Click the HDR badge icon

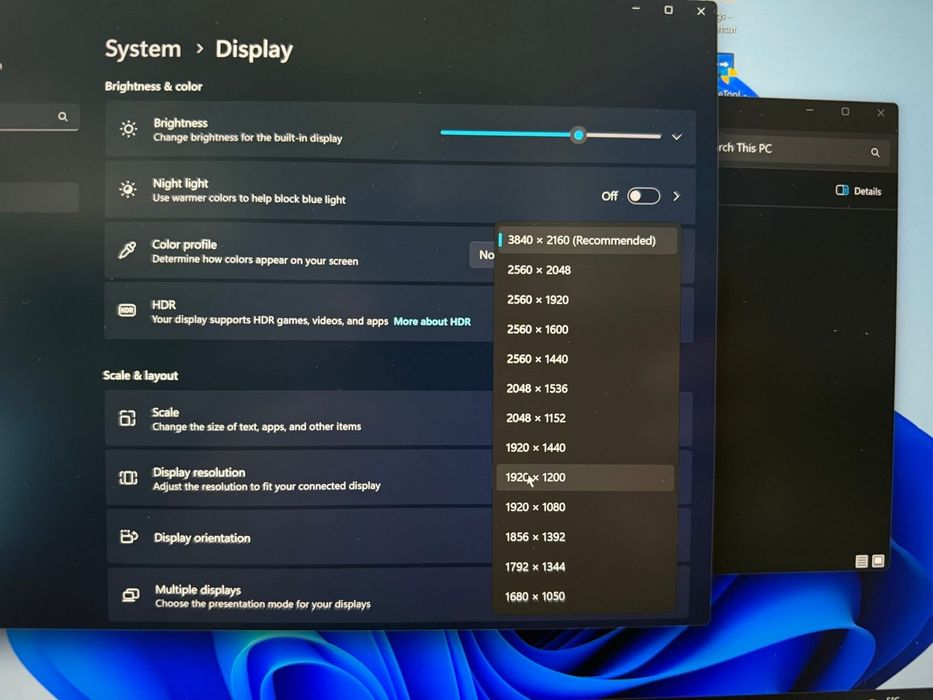click(127, 310)
